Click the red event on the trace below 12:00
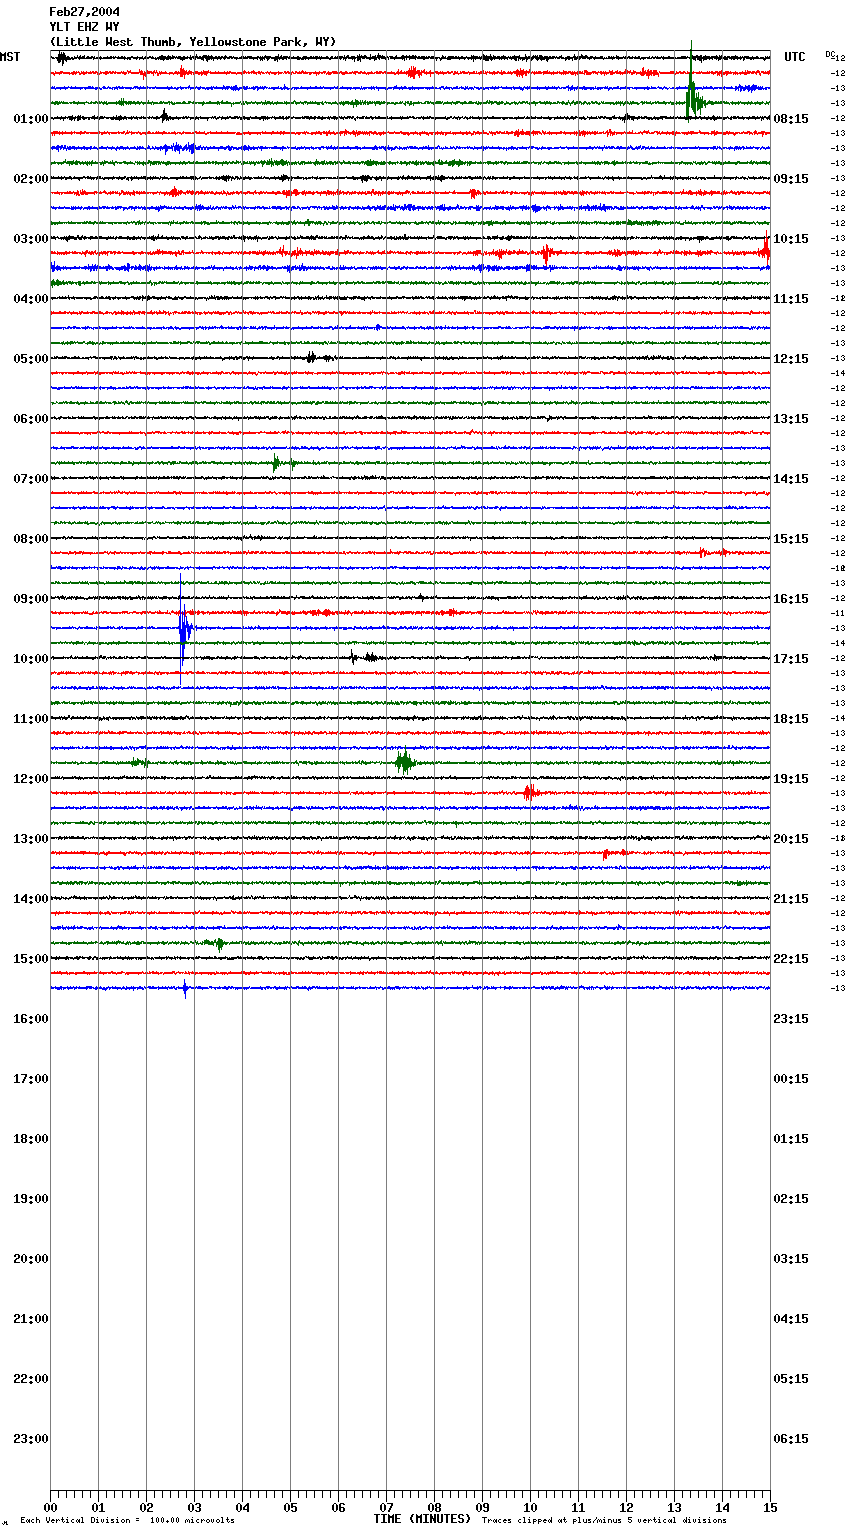The image size is (850, 1534). 530,793
